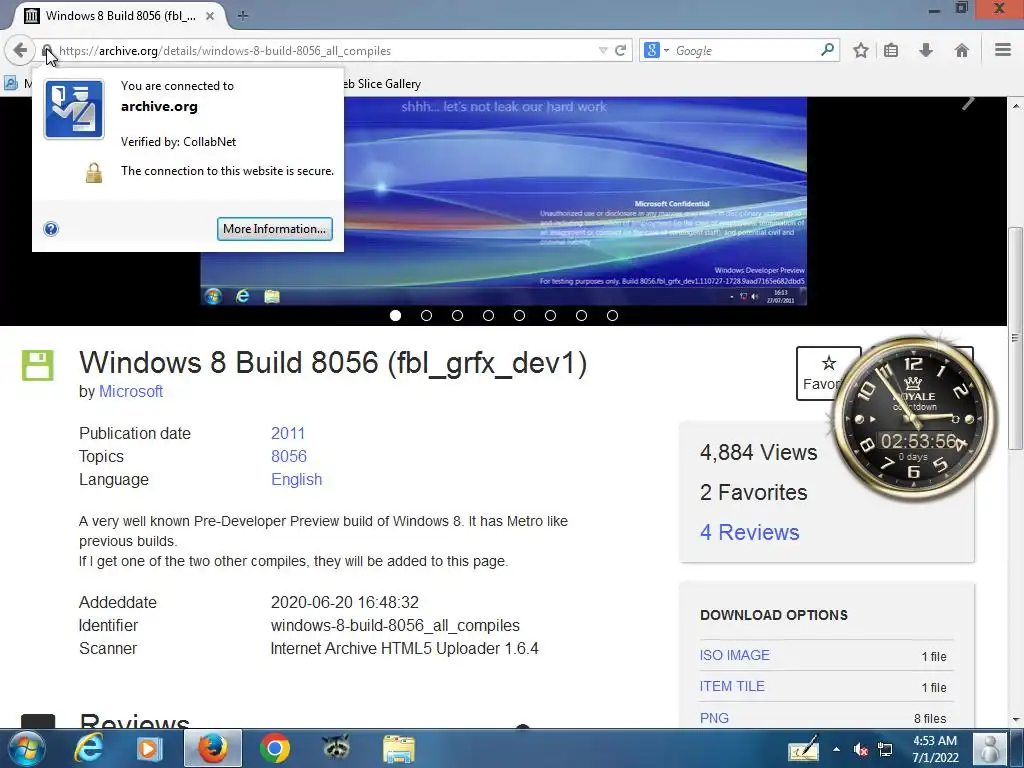Open the 4 Reviews link
Viewport: 1024px width, 768px height.
750,532
